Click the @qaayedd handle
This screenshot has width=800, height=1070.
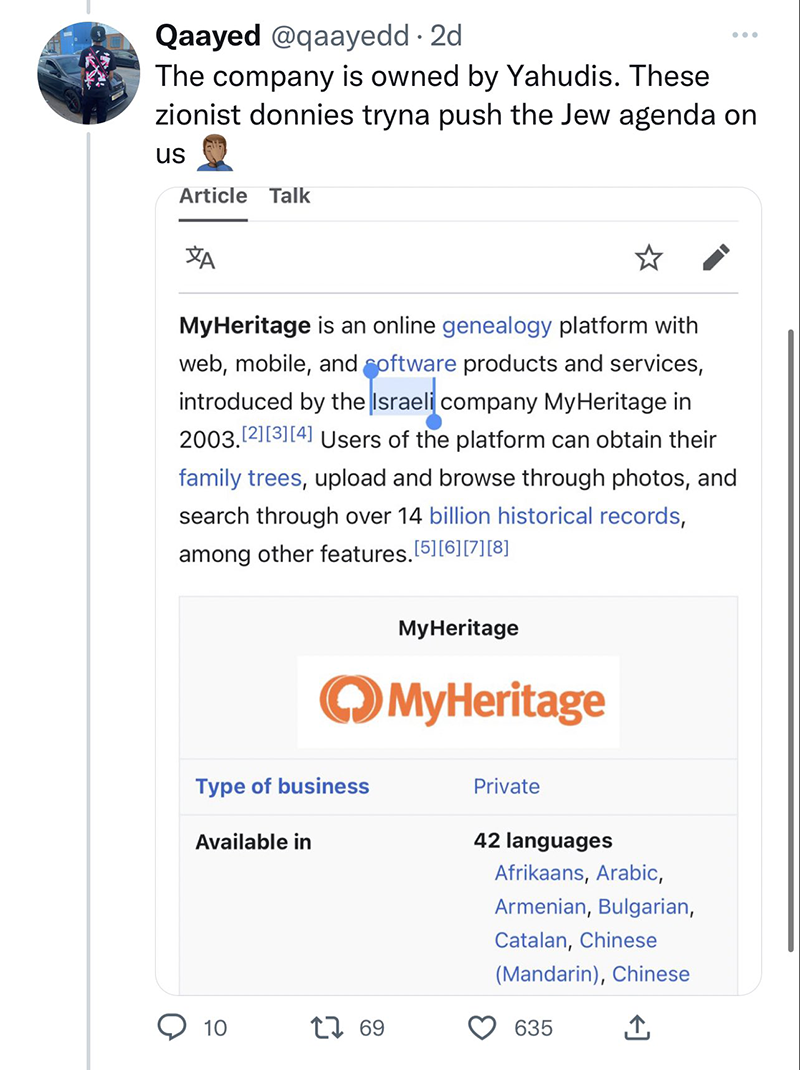click(x=341, y=35)
